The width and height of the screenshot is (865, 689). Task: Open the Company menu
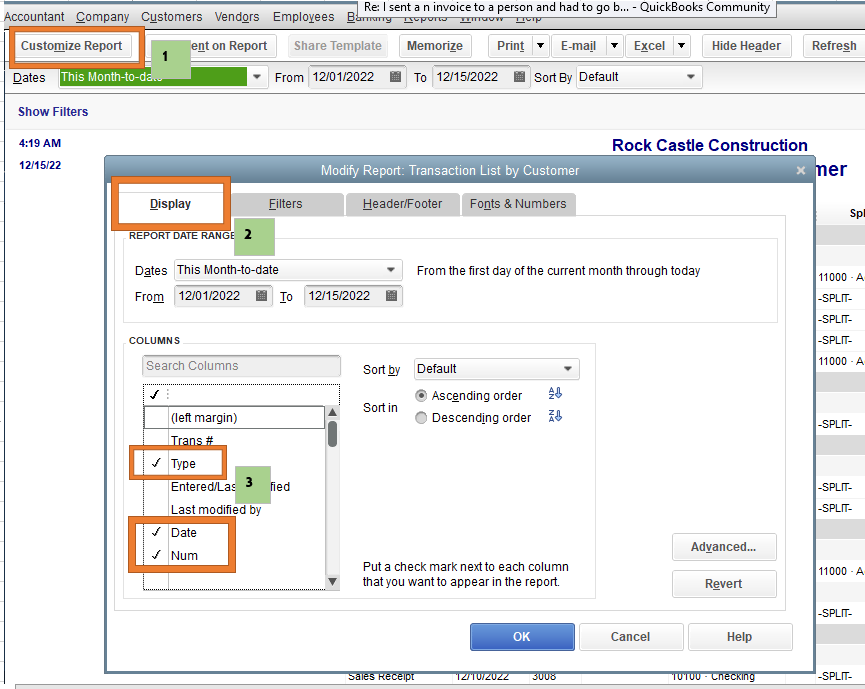[x=103, y=17]
